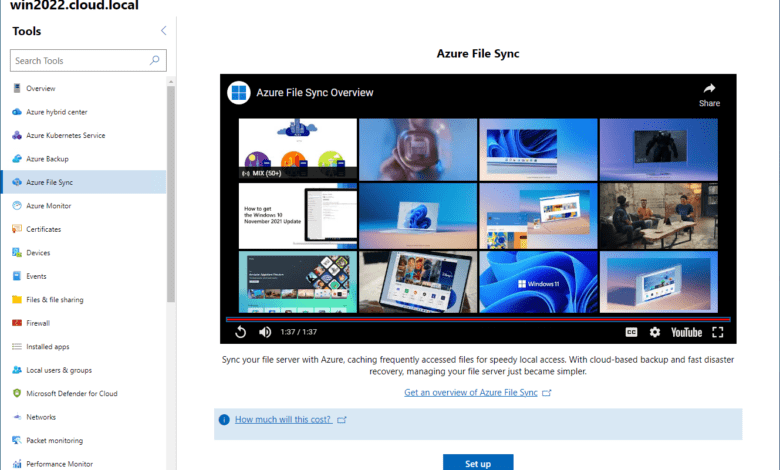Replay the Azure File Sync video
Image resolution: width=780 pixels, height=470 pixels.
coord(240,332)
